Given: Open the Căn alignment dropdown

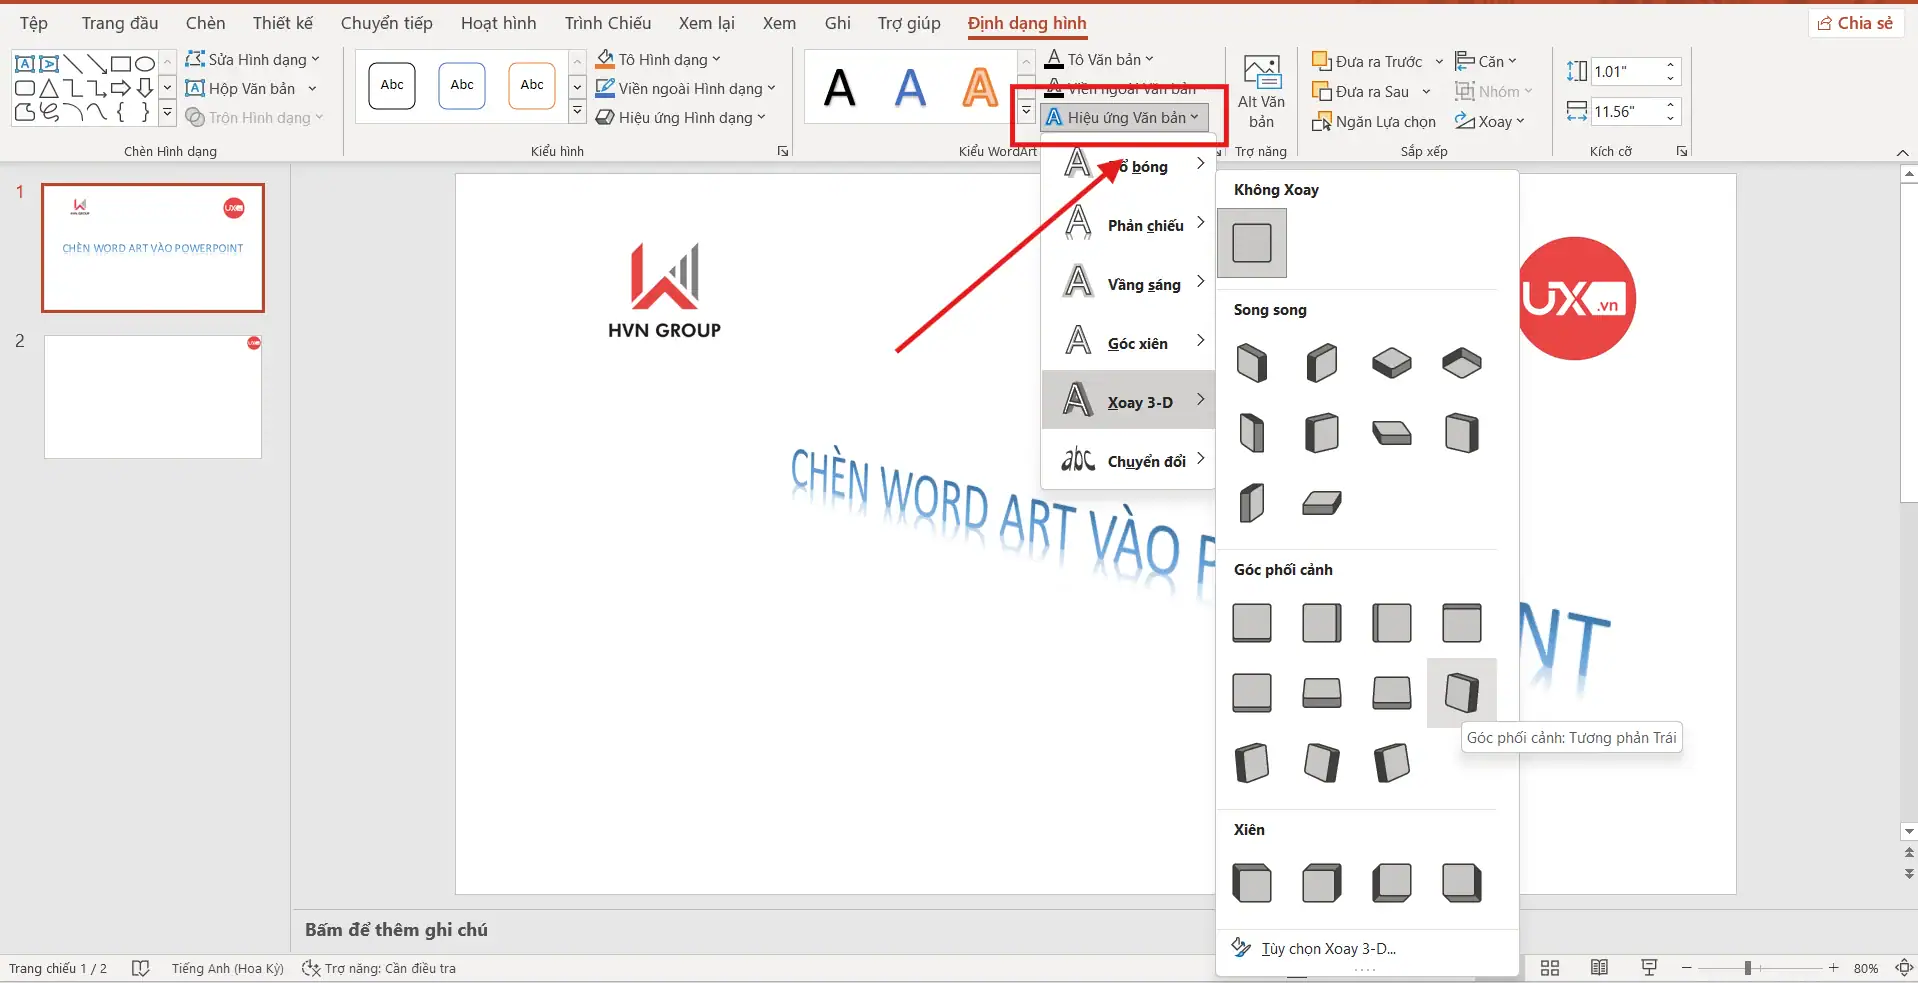Looking at the screenshot, I should pos(1487,60).
